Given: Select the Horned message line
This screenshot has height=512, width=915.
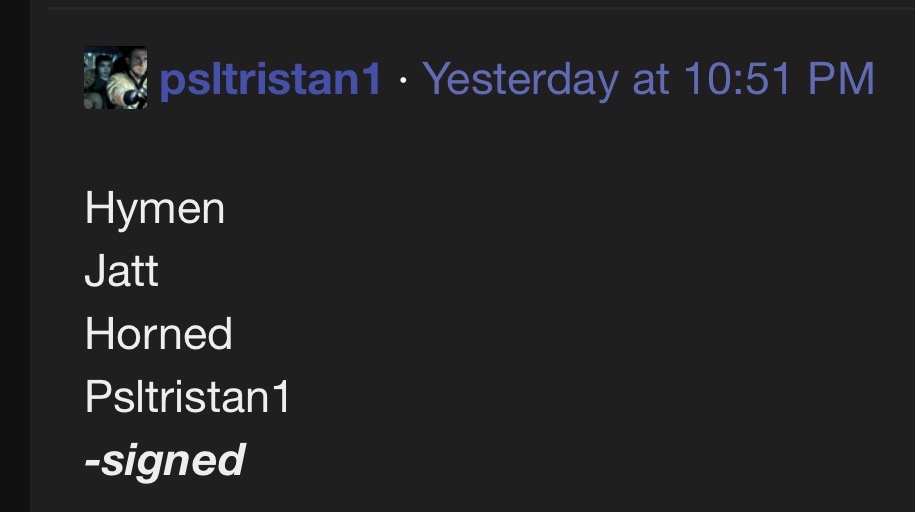Looking at the screenshot, I should click(x=159, y=333).
